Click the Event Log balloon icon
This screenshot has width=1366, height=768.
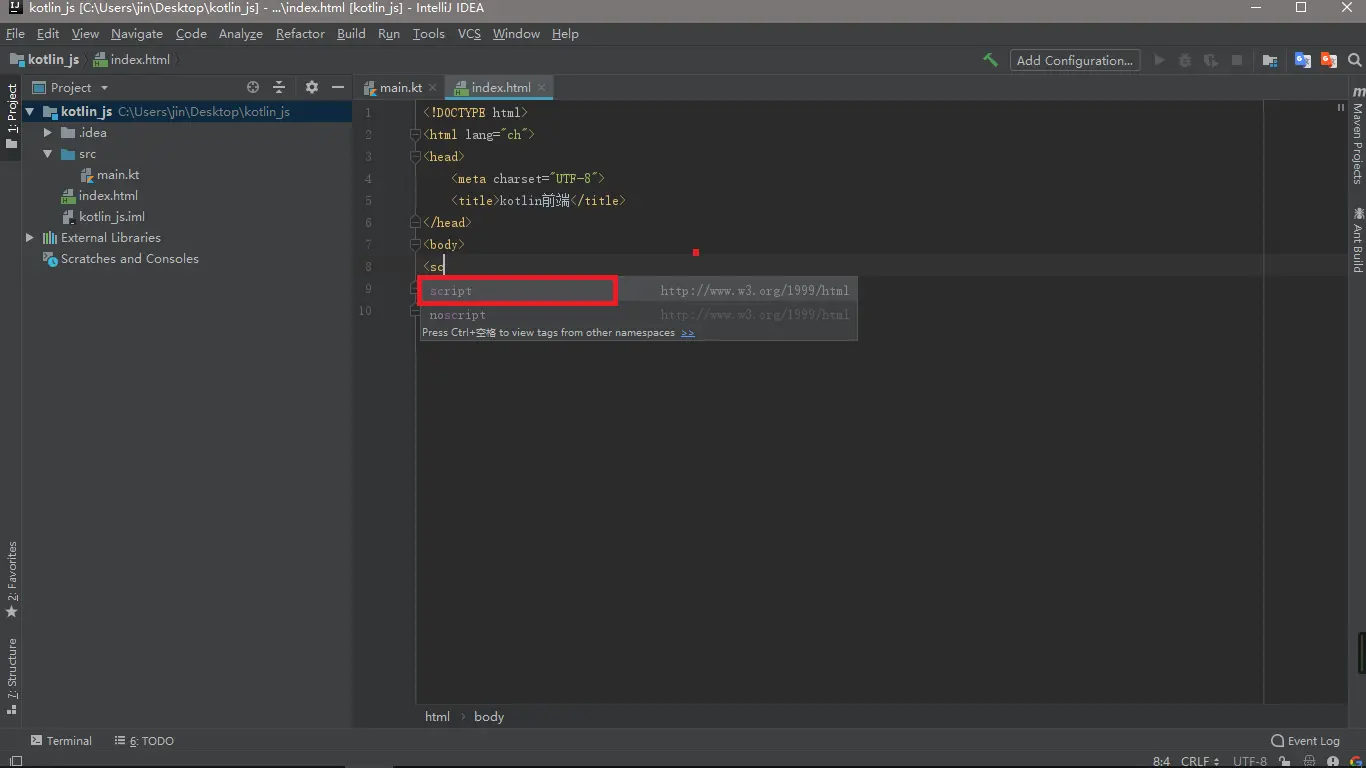click(1278, 741)
